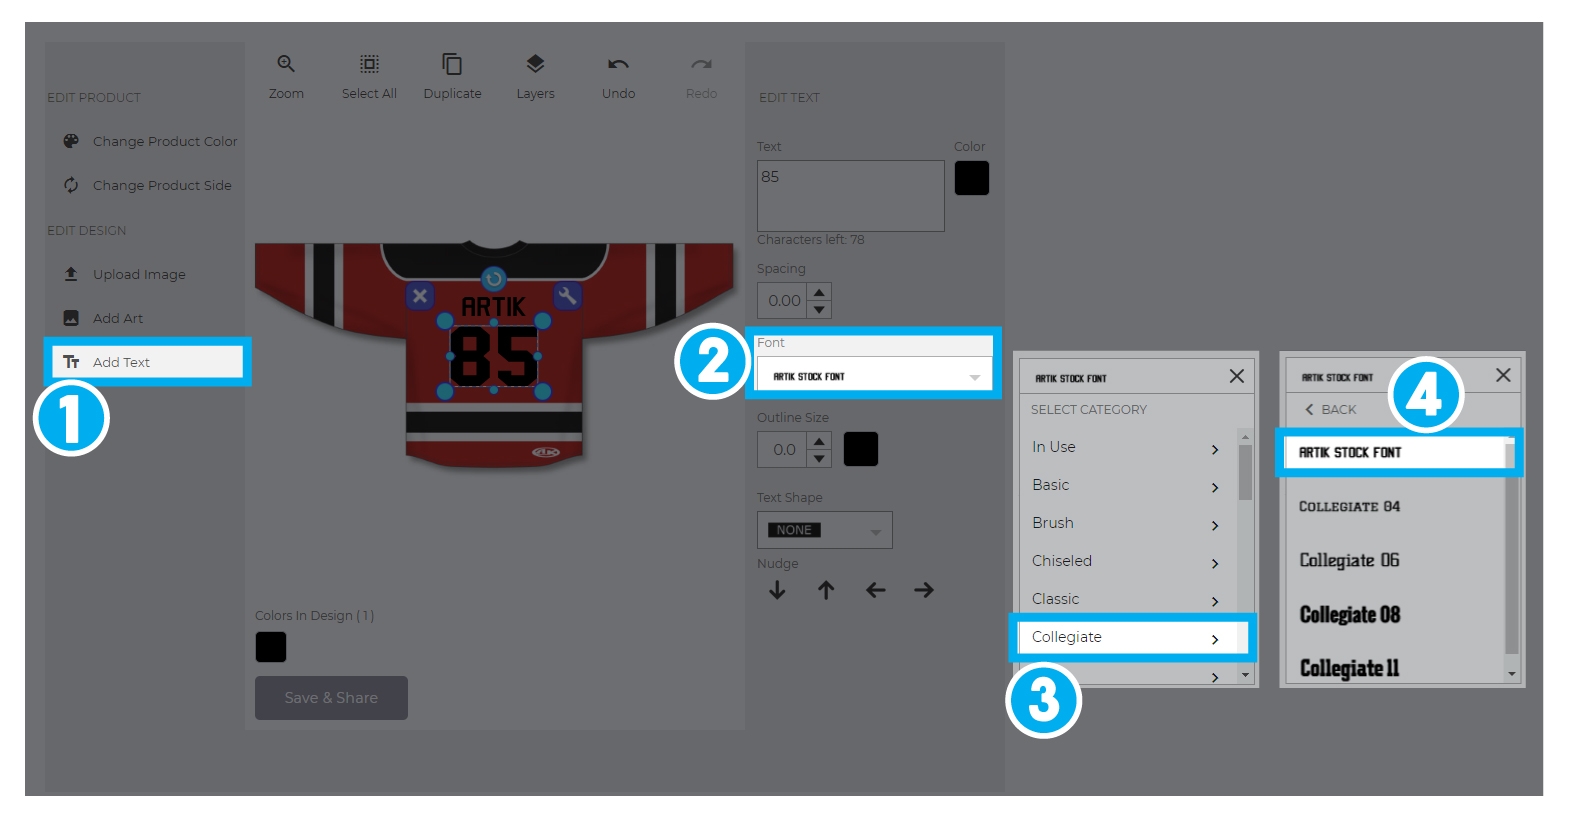Screen dimensions: 1572x836
Task: Open the Font dropdown
Action: [874, 376]
